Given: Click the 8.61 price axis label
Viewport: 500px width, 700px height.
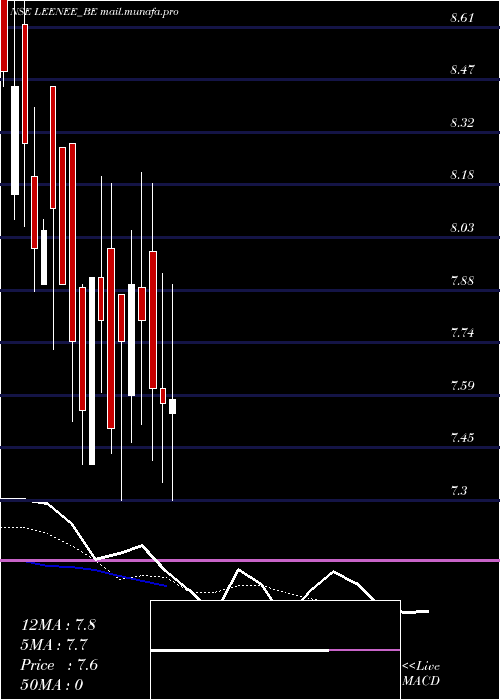Looking at the screenshot, I should coord(462,18).
